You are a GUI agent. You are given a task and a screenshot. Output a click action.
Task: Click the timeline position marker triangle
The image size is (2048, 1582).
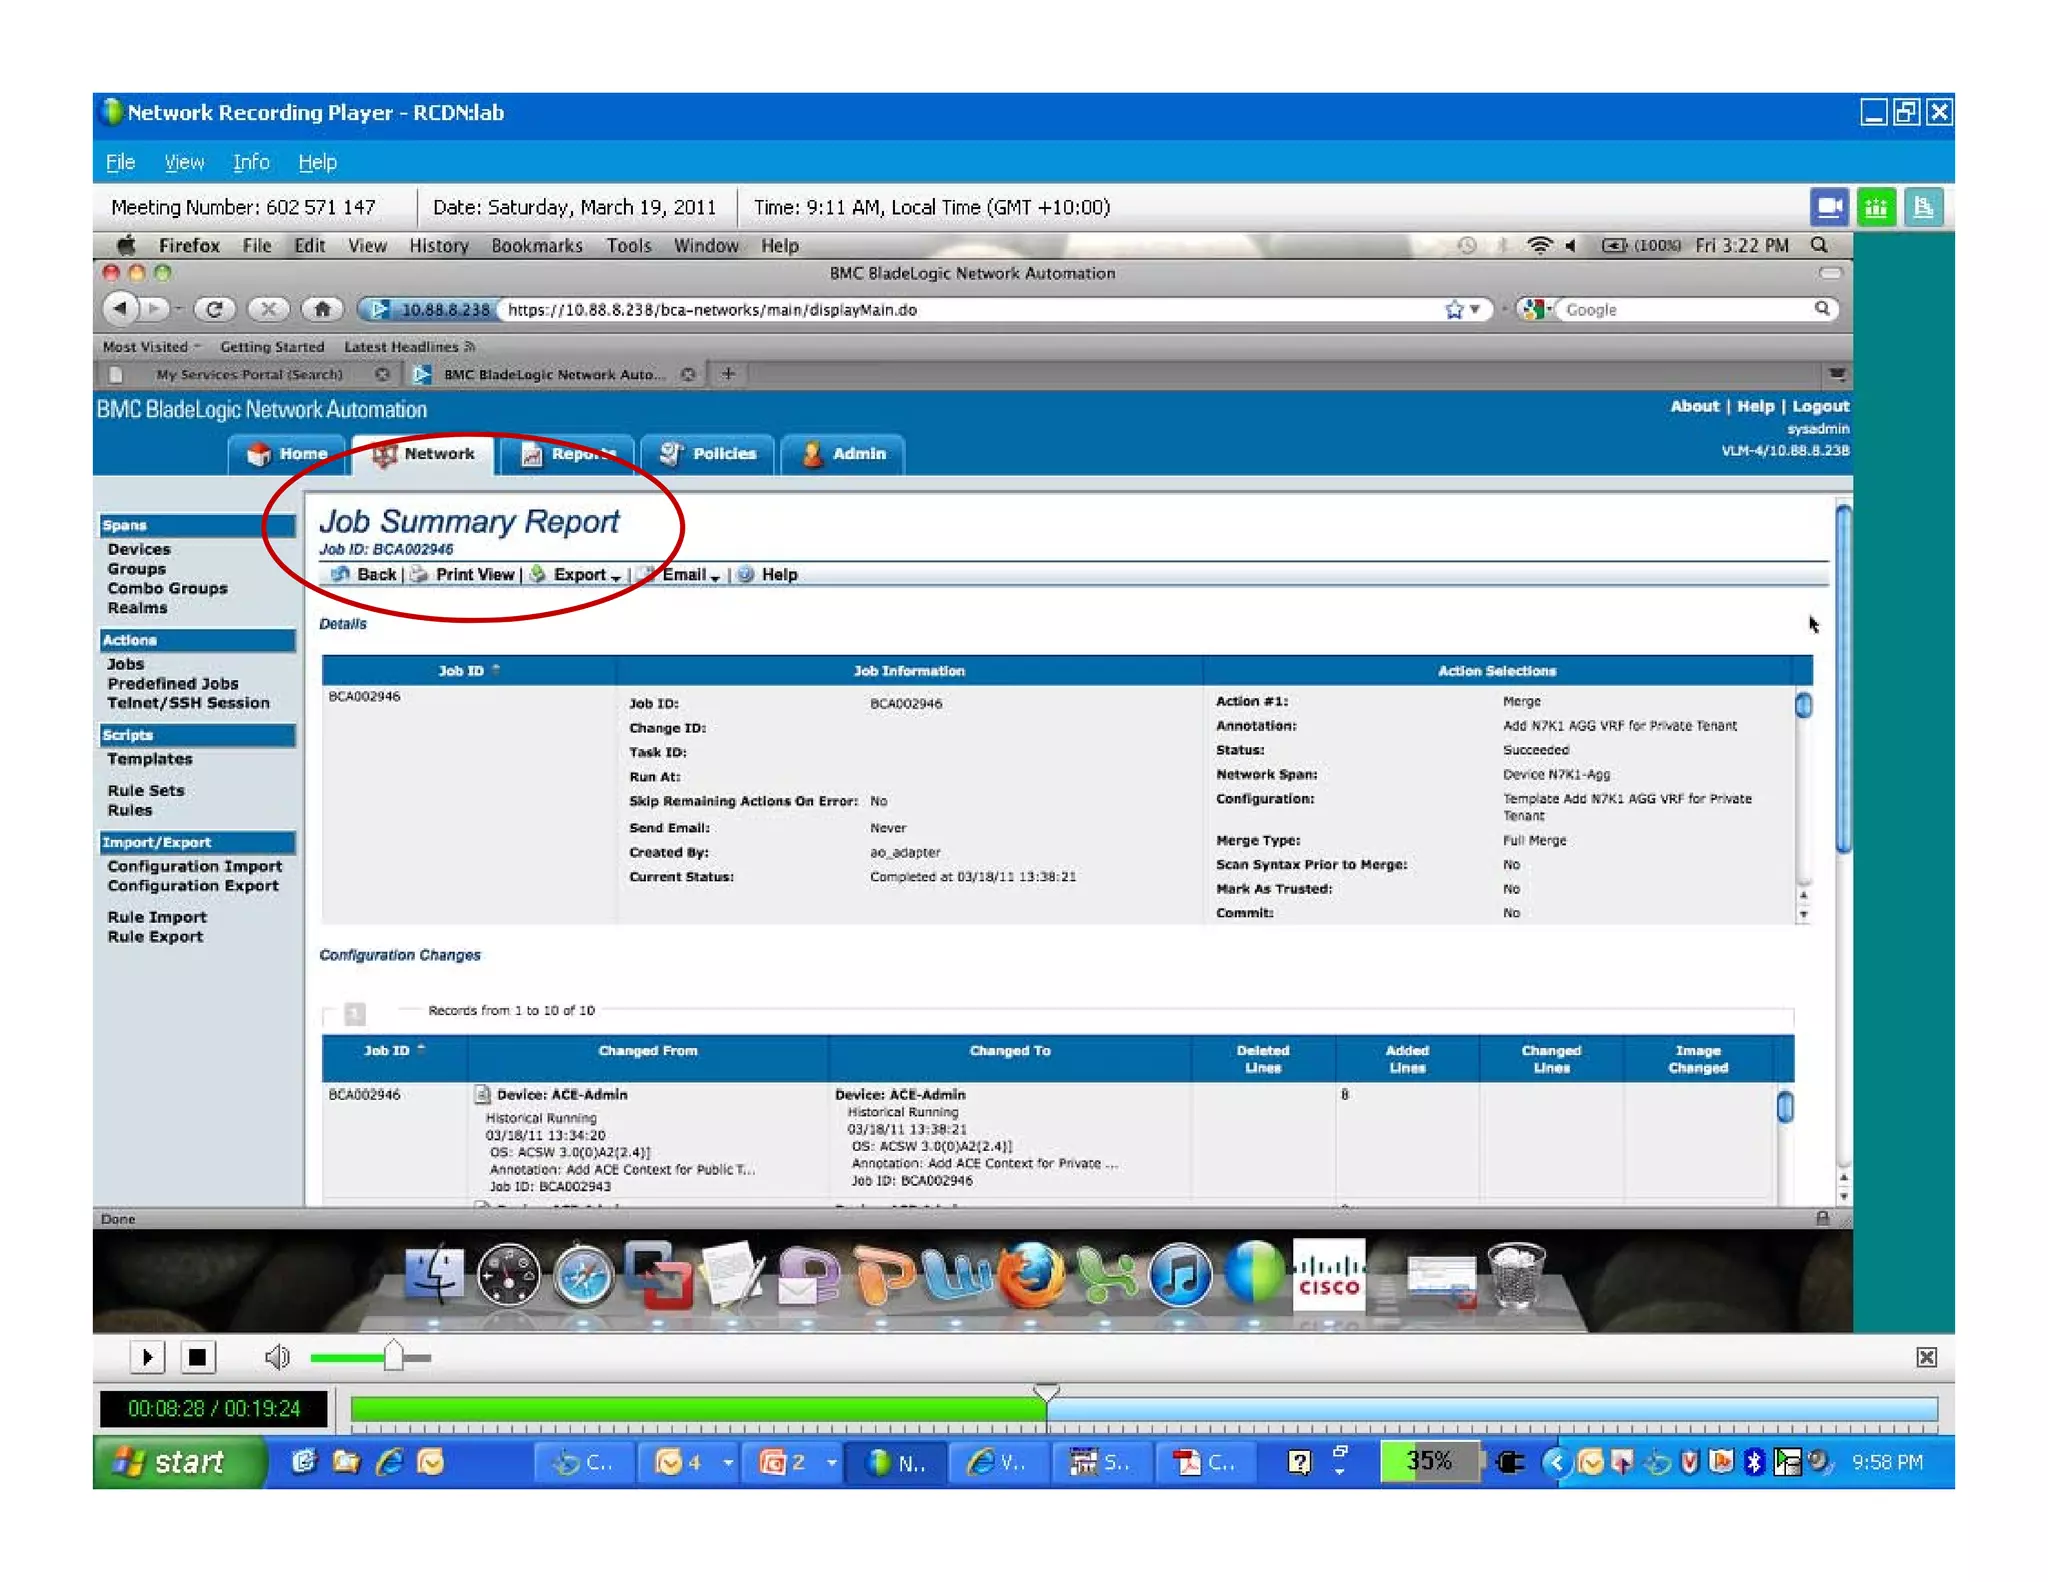[1046, 1391]
